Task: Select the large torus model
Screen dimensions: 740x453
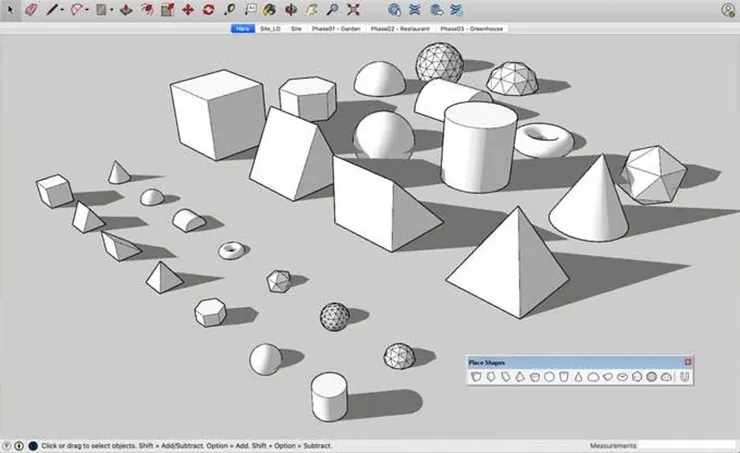Action: coord(544,140)
